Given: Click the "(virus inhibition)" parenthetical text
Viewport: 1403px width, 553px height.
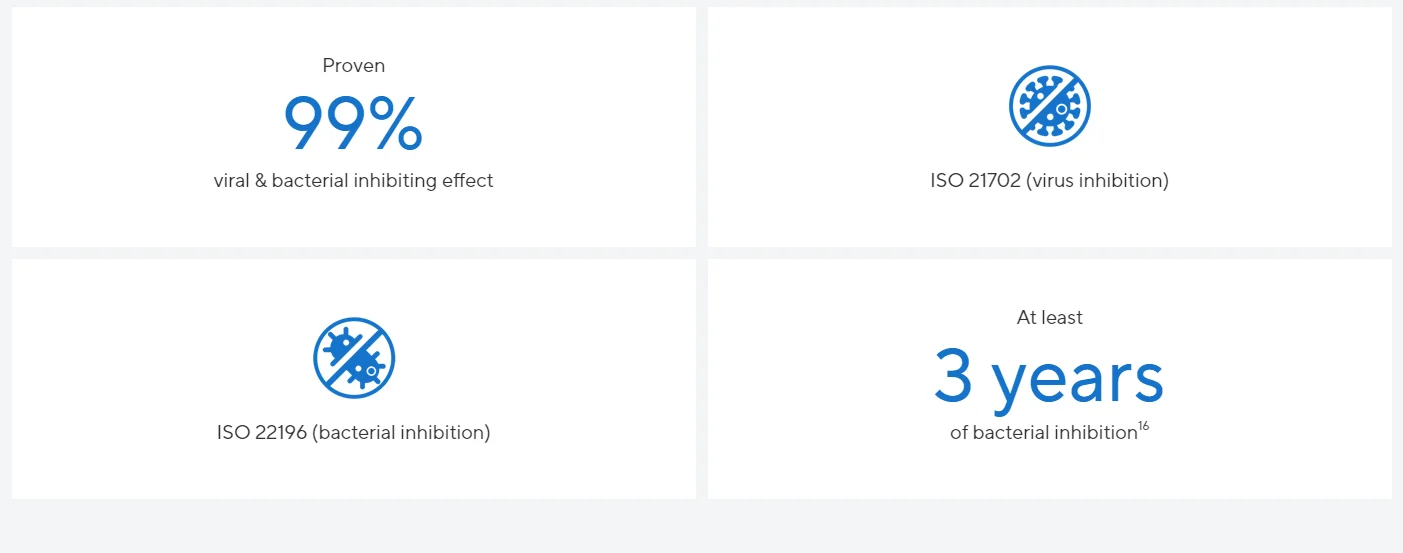Looking at the screenshot, I should [x=1097, y=181].
